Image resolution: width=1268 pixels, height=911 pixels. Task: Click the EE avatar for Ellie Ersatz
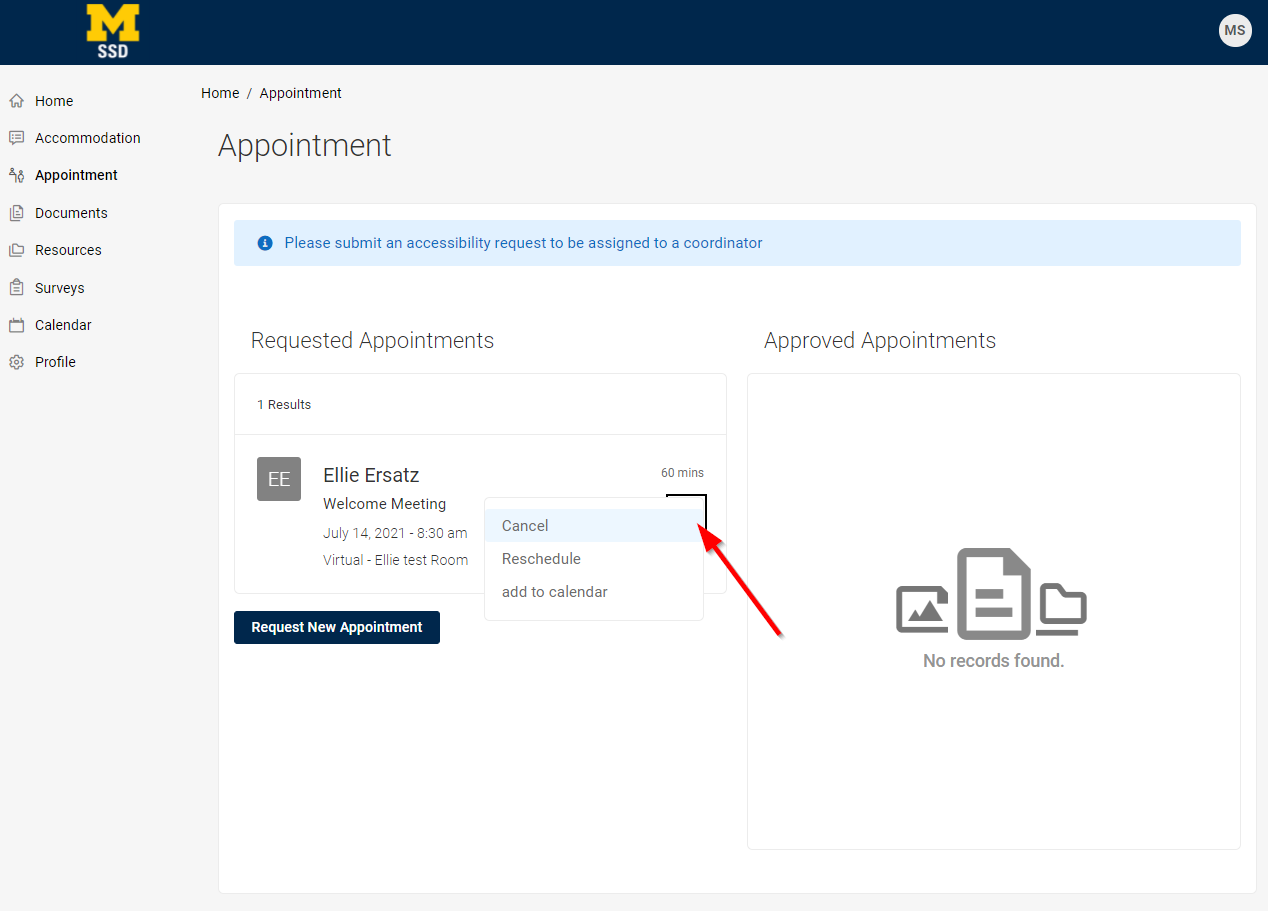[279, 479]
